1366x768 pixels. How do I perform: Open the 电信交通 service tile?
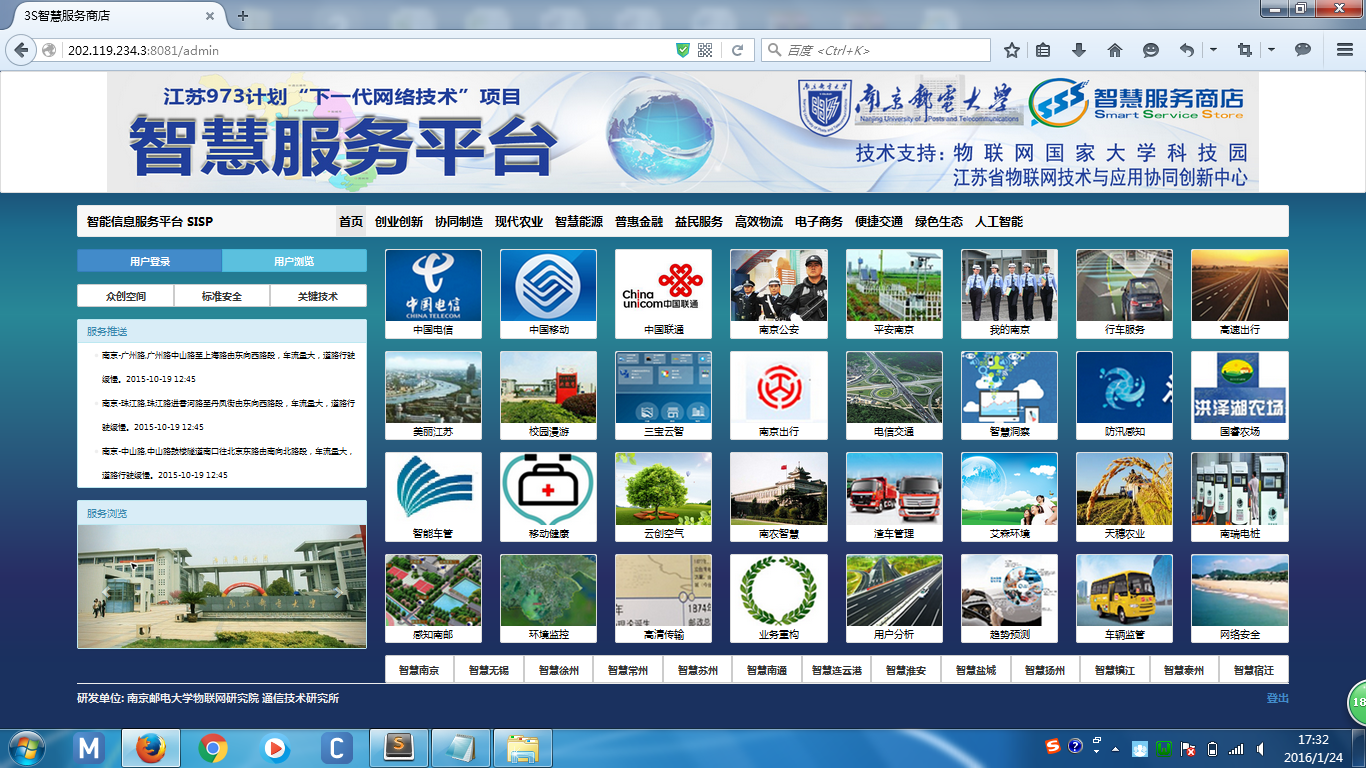click(x=894, y=396)
